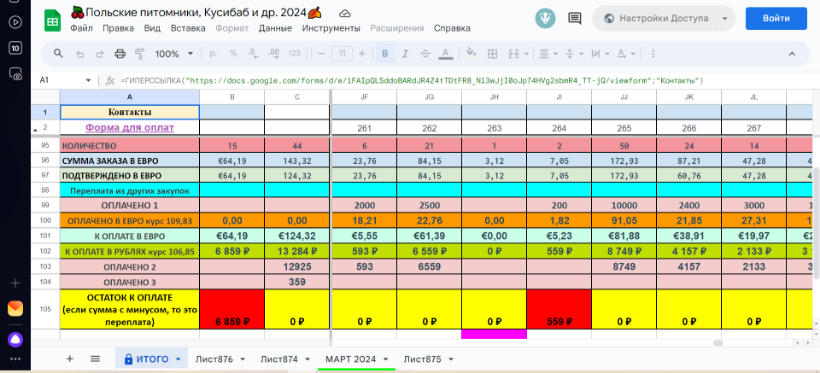
Task: Apply ruble currency format
Action: point(213,53)
